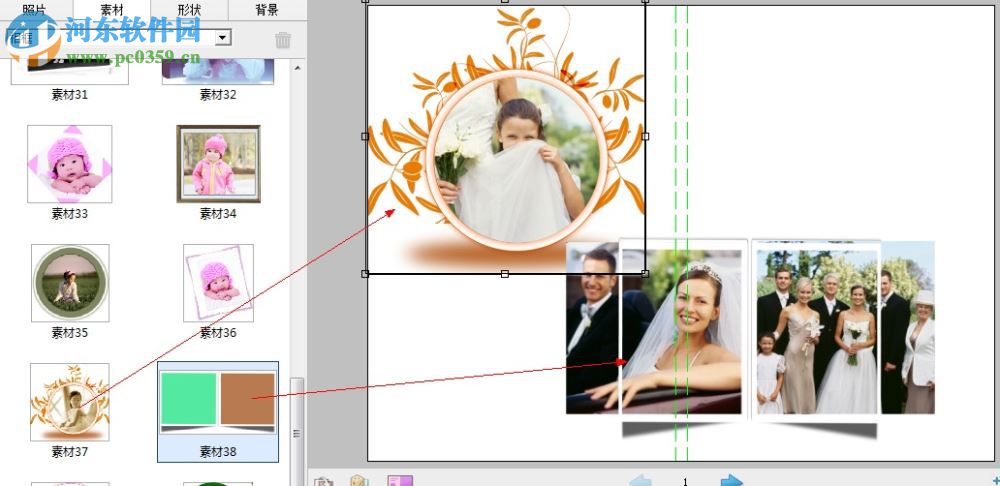Pick the 素材33 pink arrows frame

pos(70,164)
